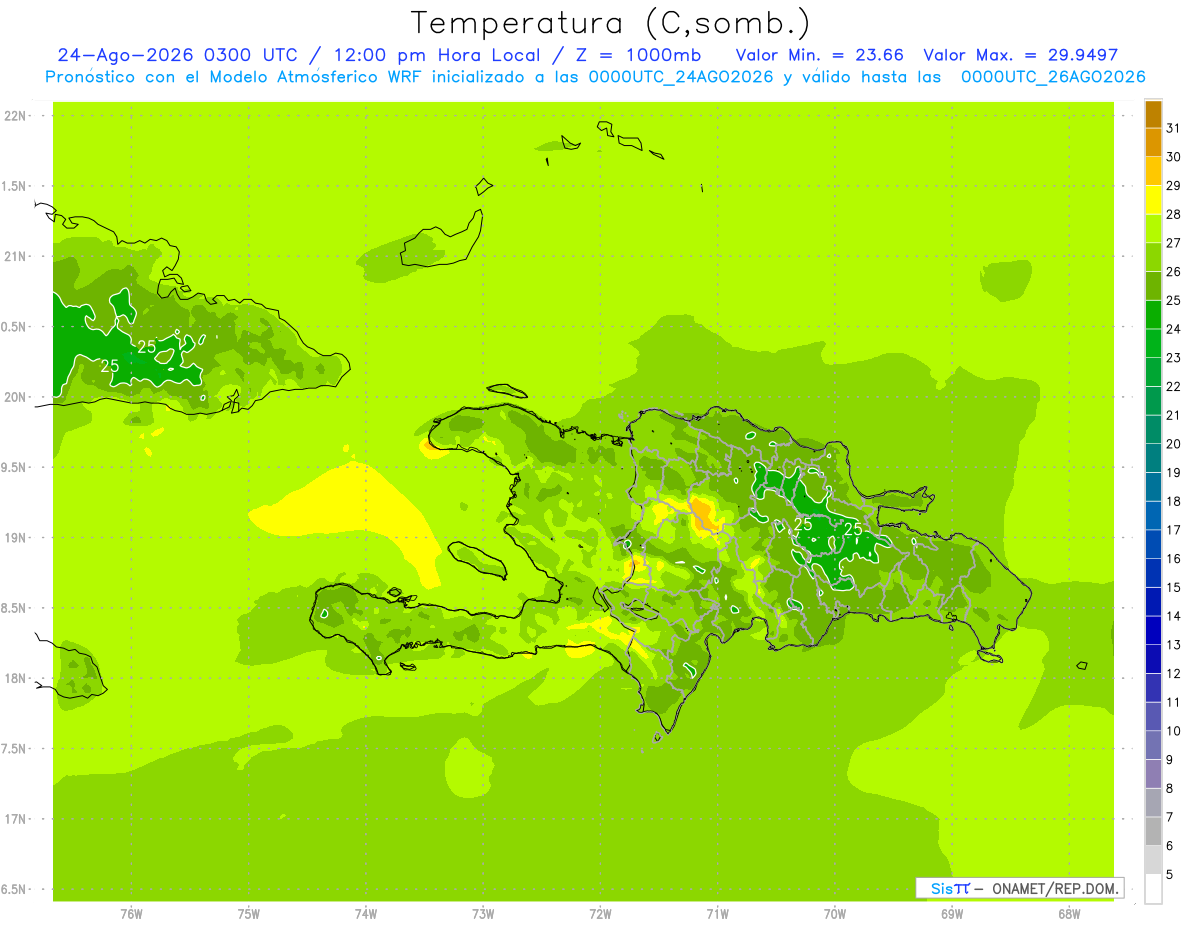Click the "72W" longitude axis label
Viewport: 1200px width, 927px height.
[600, 914]
